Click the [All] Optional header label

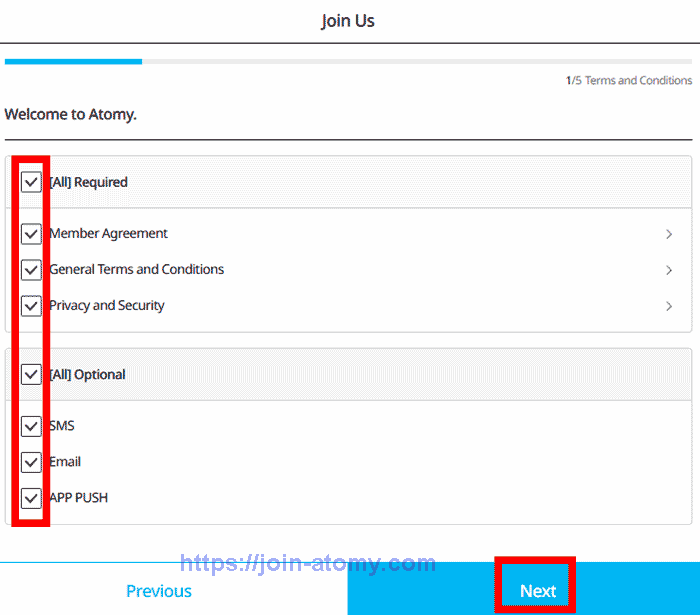click(x=88, y=375)
